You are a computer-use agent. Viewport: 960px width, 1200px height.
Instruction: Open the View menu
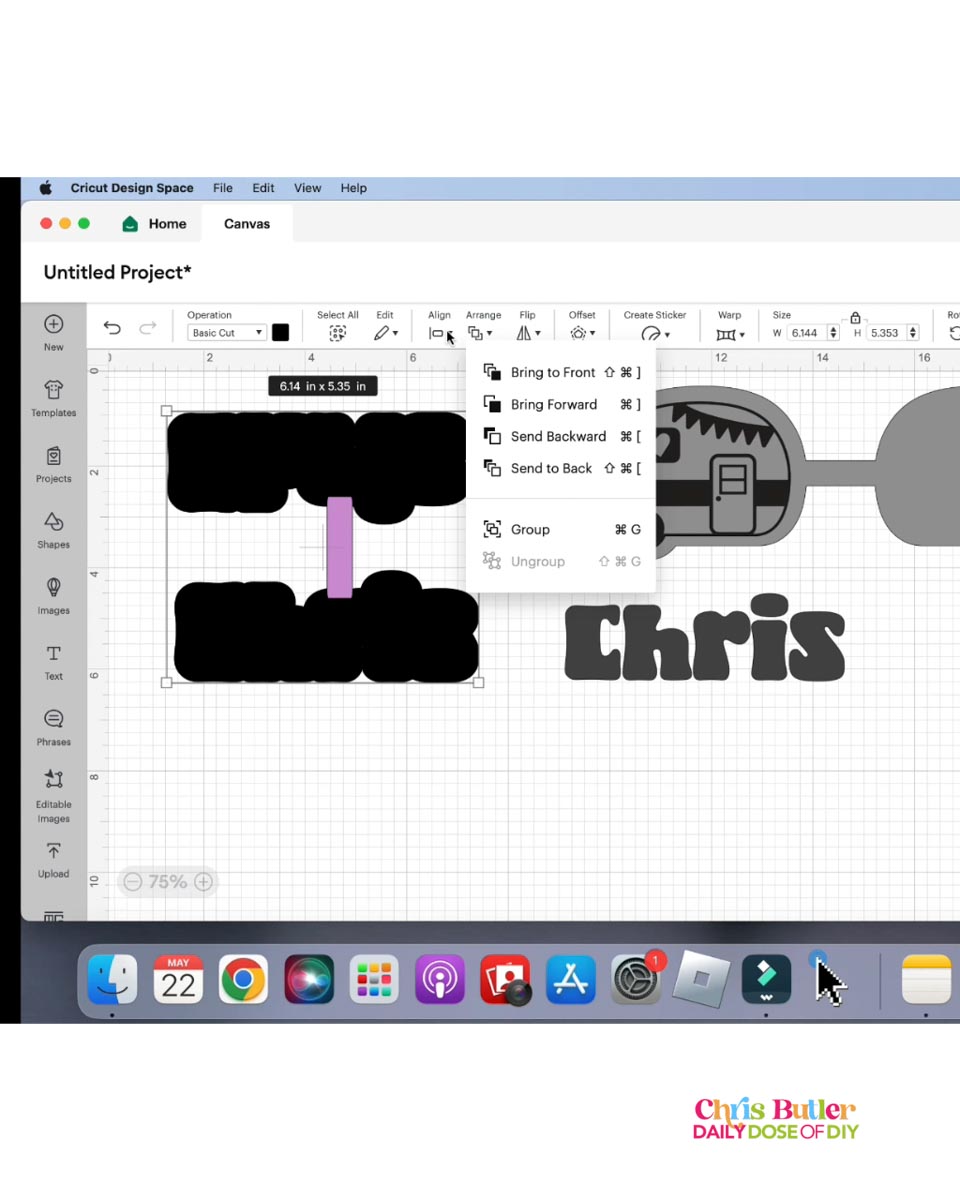(308, 188)
